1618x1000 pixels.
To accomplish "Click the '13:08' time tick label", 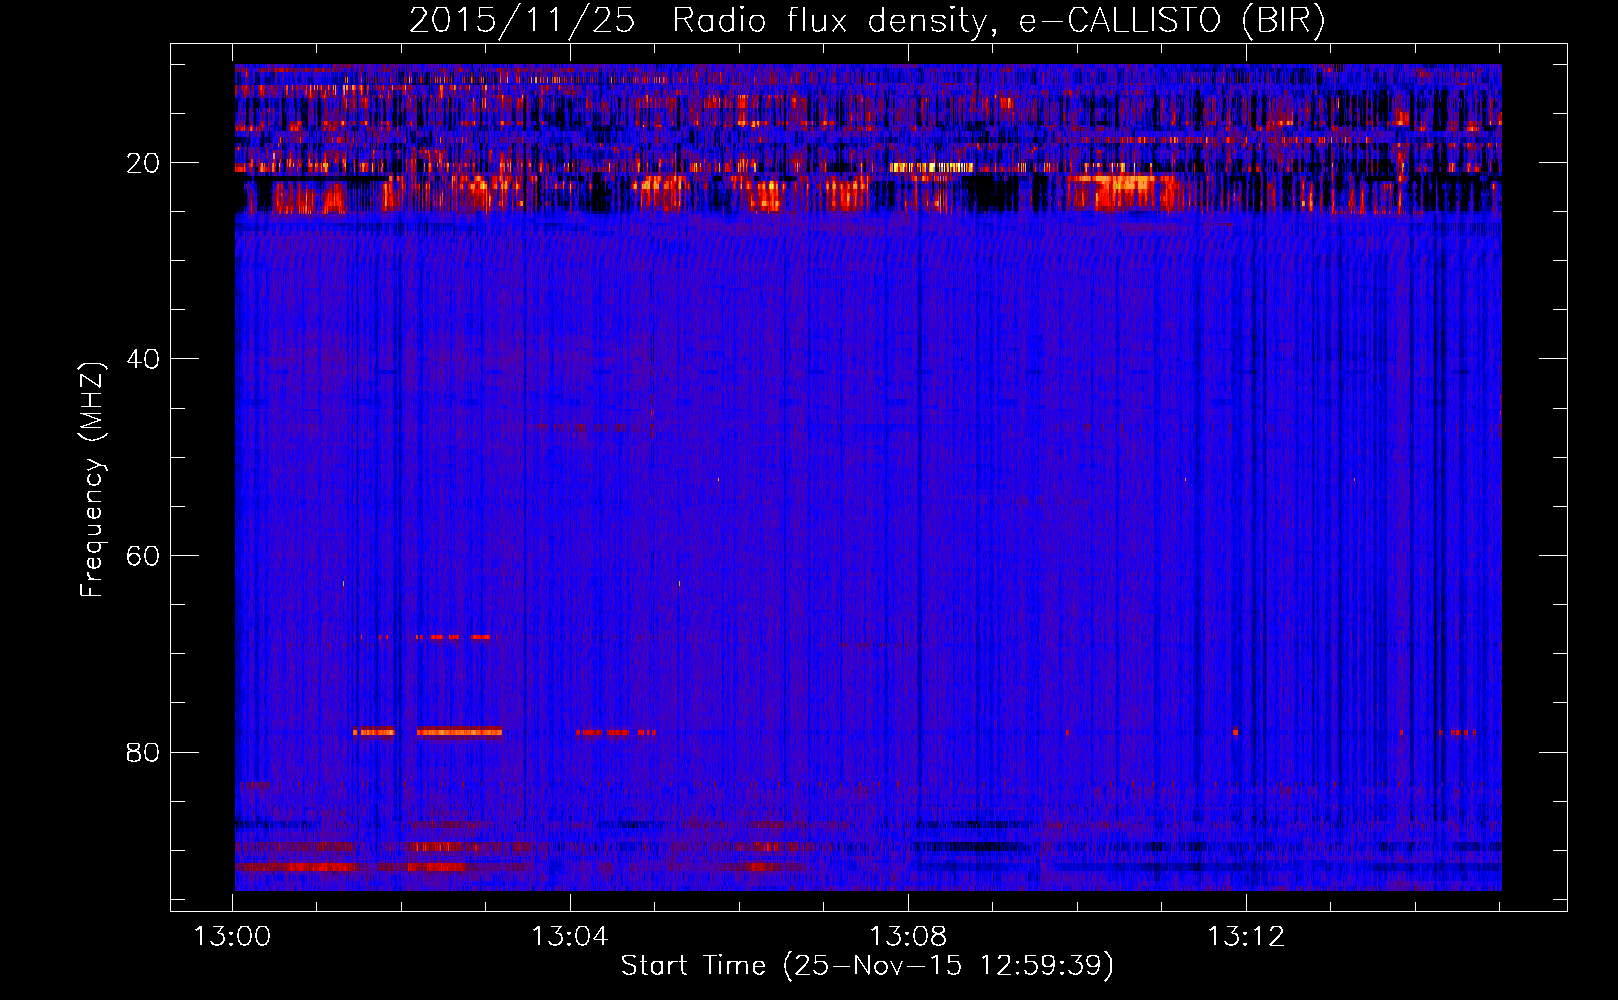I will (x=908, y=937).
